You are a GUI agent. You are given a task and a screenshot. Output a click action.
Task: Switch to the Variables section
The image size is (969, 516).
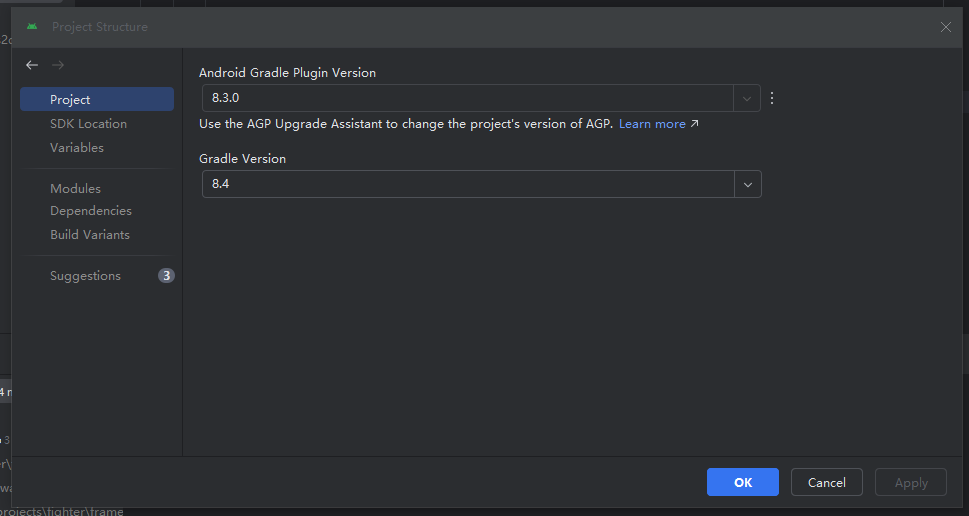pyautogui.click(x=77, y=148)
